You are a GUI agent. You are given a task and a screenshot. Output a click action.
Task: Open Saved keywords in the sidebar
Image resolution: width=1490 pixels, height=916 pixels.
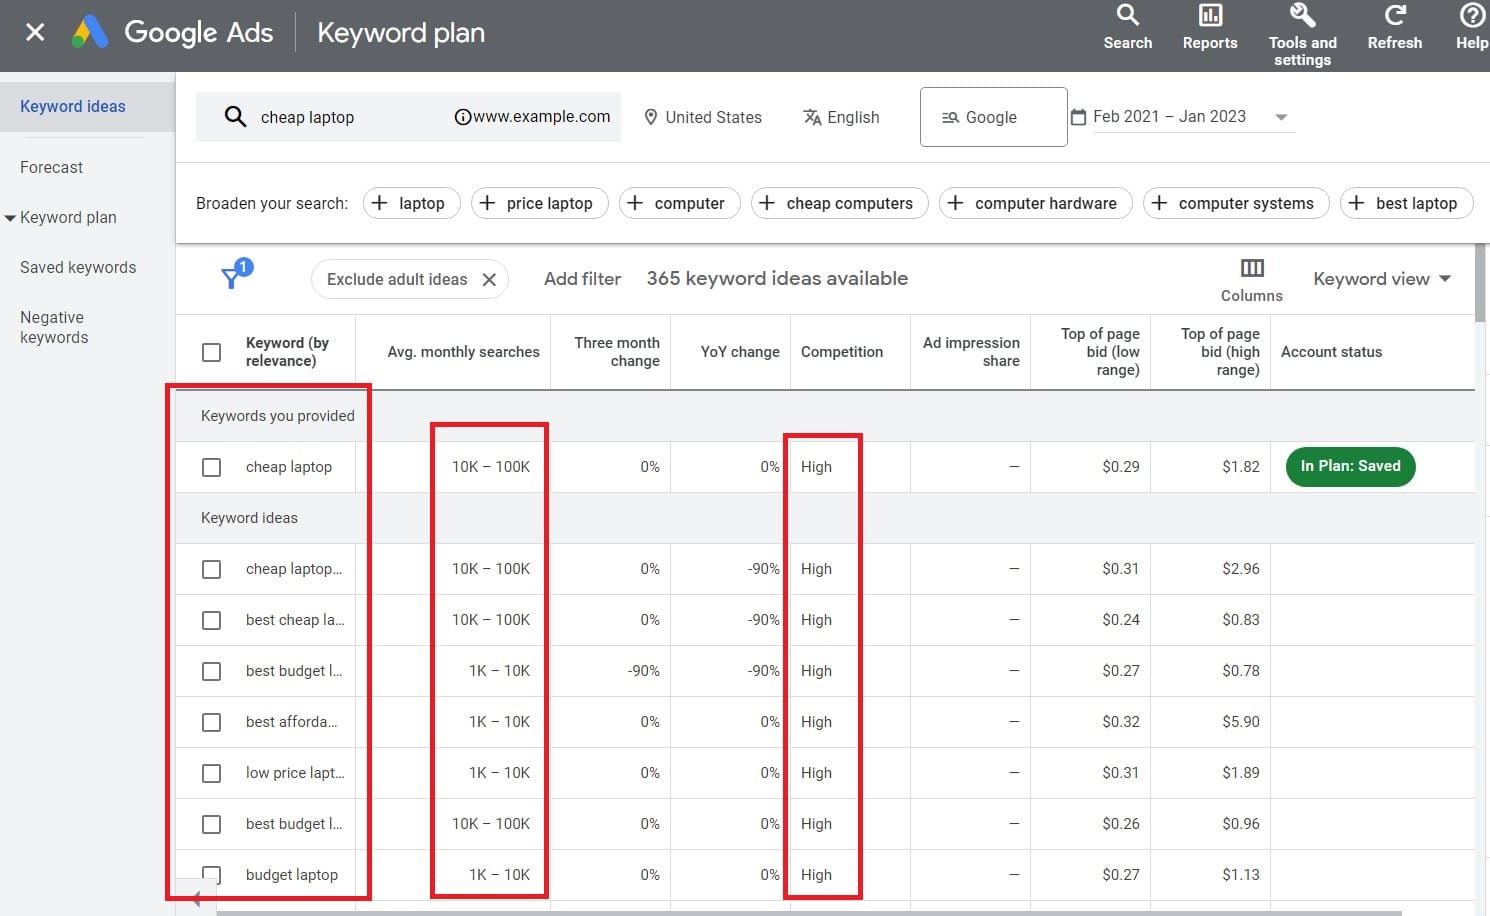tap(78, 267)
